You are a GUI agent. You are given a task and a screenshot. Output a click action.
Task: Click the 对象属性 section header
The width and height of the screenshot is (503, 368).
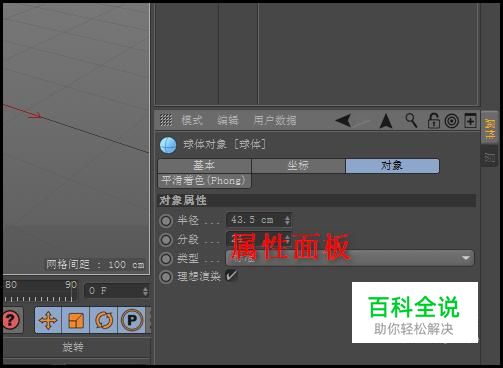coord(317,201)
